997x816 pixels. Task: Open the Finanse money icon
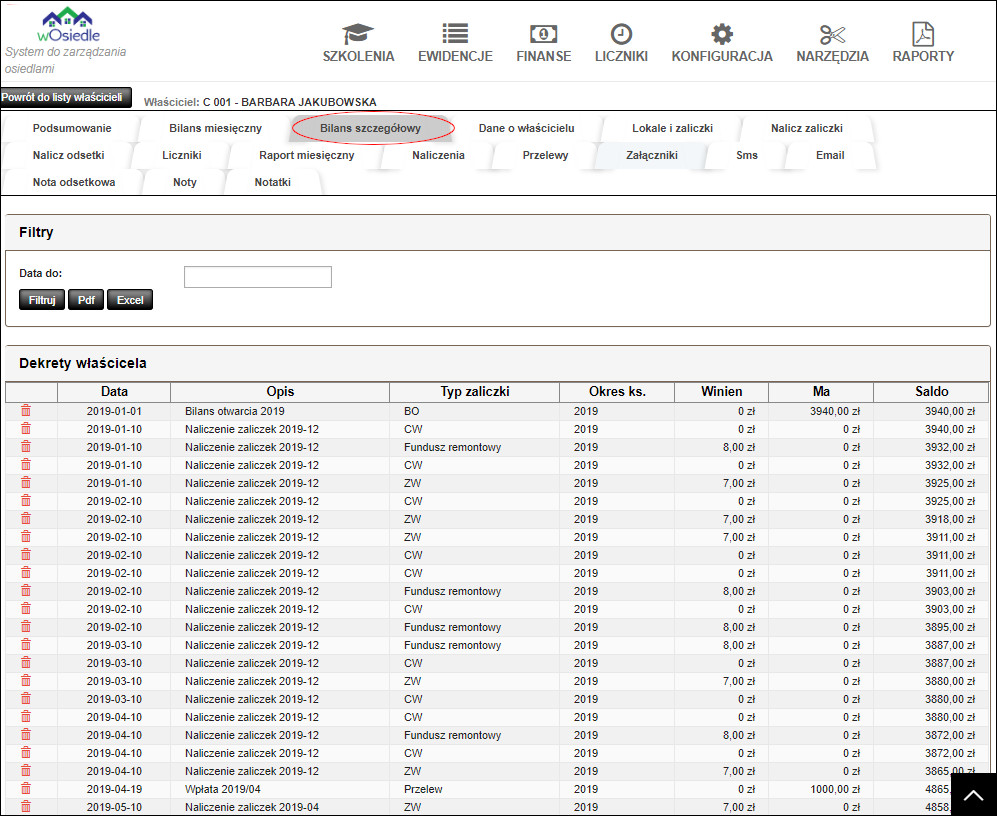tap(543, 34)
